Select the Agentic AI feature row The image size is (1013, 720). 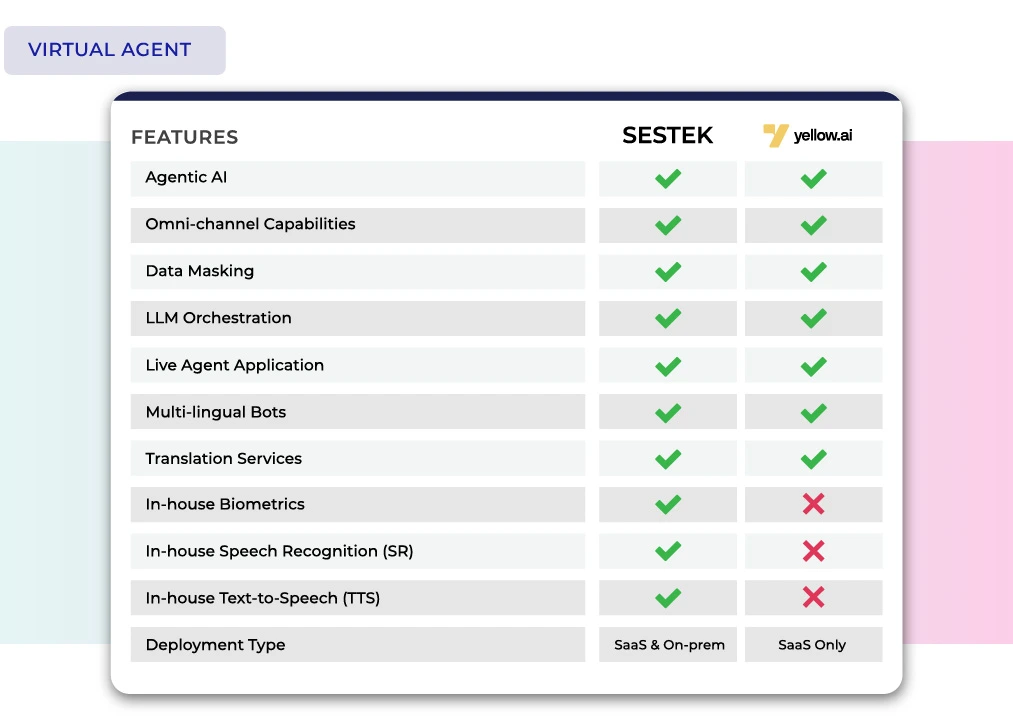tap(358, 178)
